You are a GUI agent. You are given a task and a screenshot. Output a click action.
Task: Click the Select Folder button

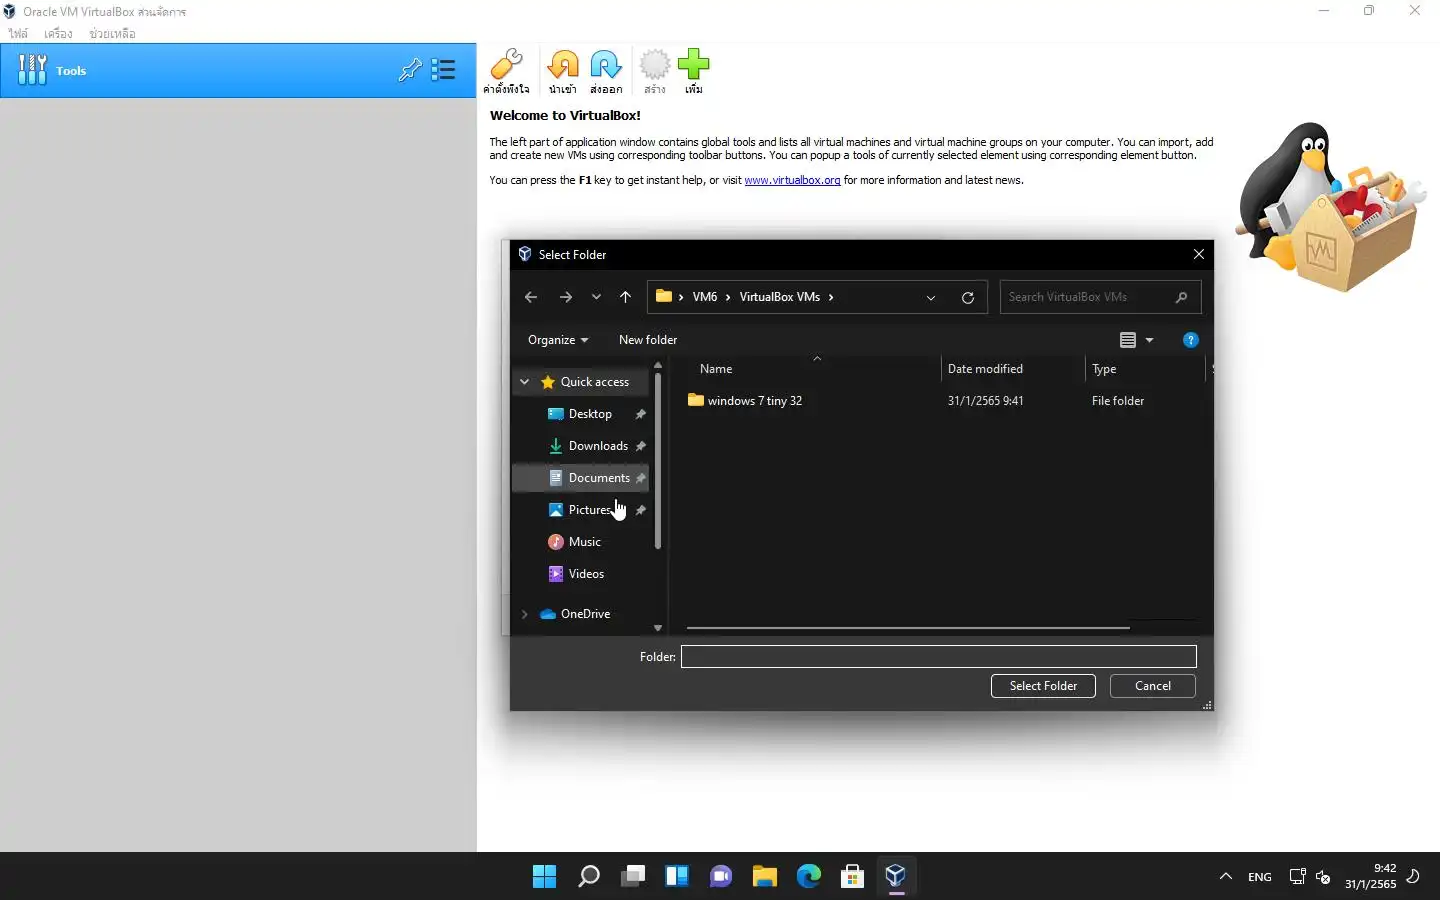1043,686
